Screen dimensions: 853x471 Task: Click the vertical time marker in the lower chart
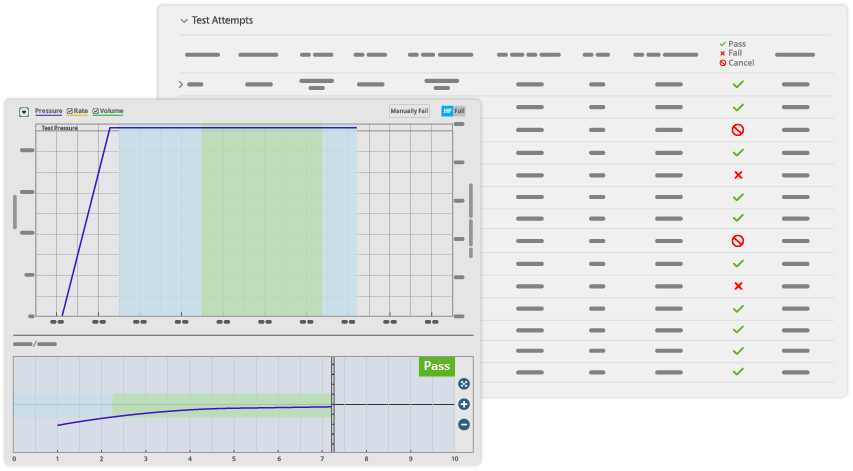point(333,404)
